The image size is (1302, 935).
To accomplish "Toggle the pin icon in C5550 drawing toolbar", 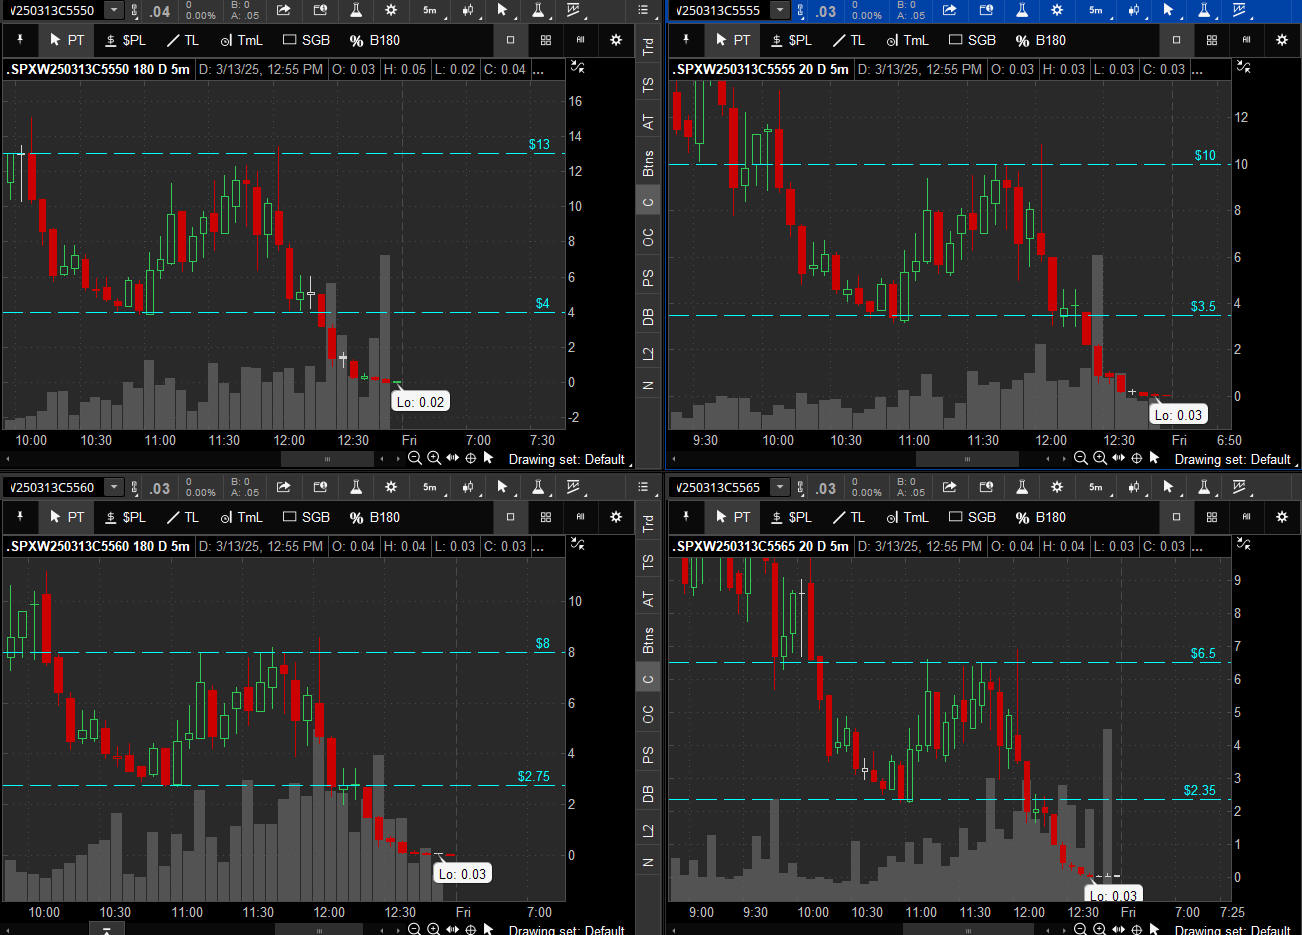I will tap(20, 40).
